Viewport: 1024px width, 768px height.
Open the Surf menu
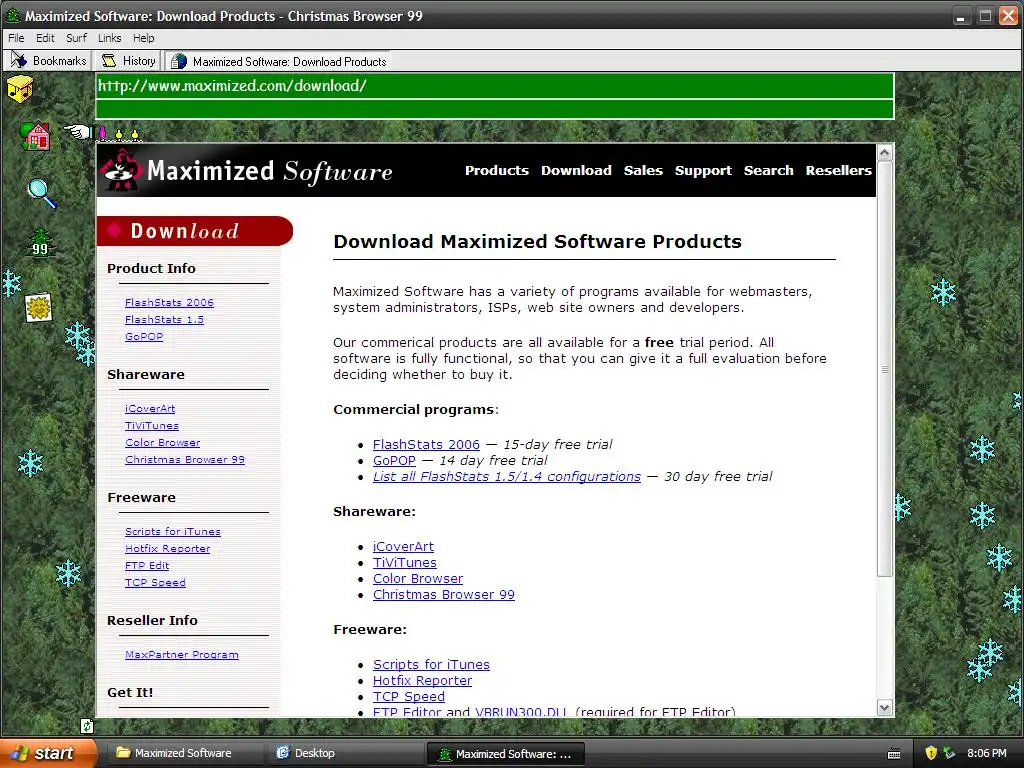click(x=76, y=38)
